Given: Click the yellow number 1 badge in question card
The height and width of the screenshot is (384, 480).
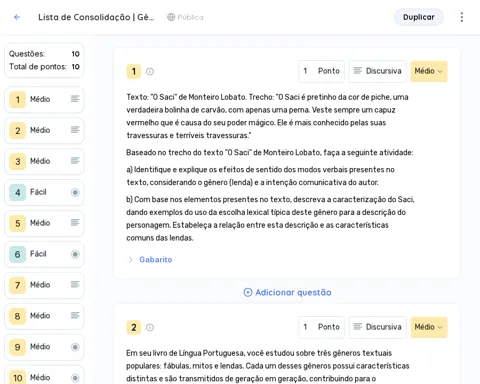Looking at the screenshot, I should click(134, 71).
